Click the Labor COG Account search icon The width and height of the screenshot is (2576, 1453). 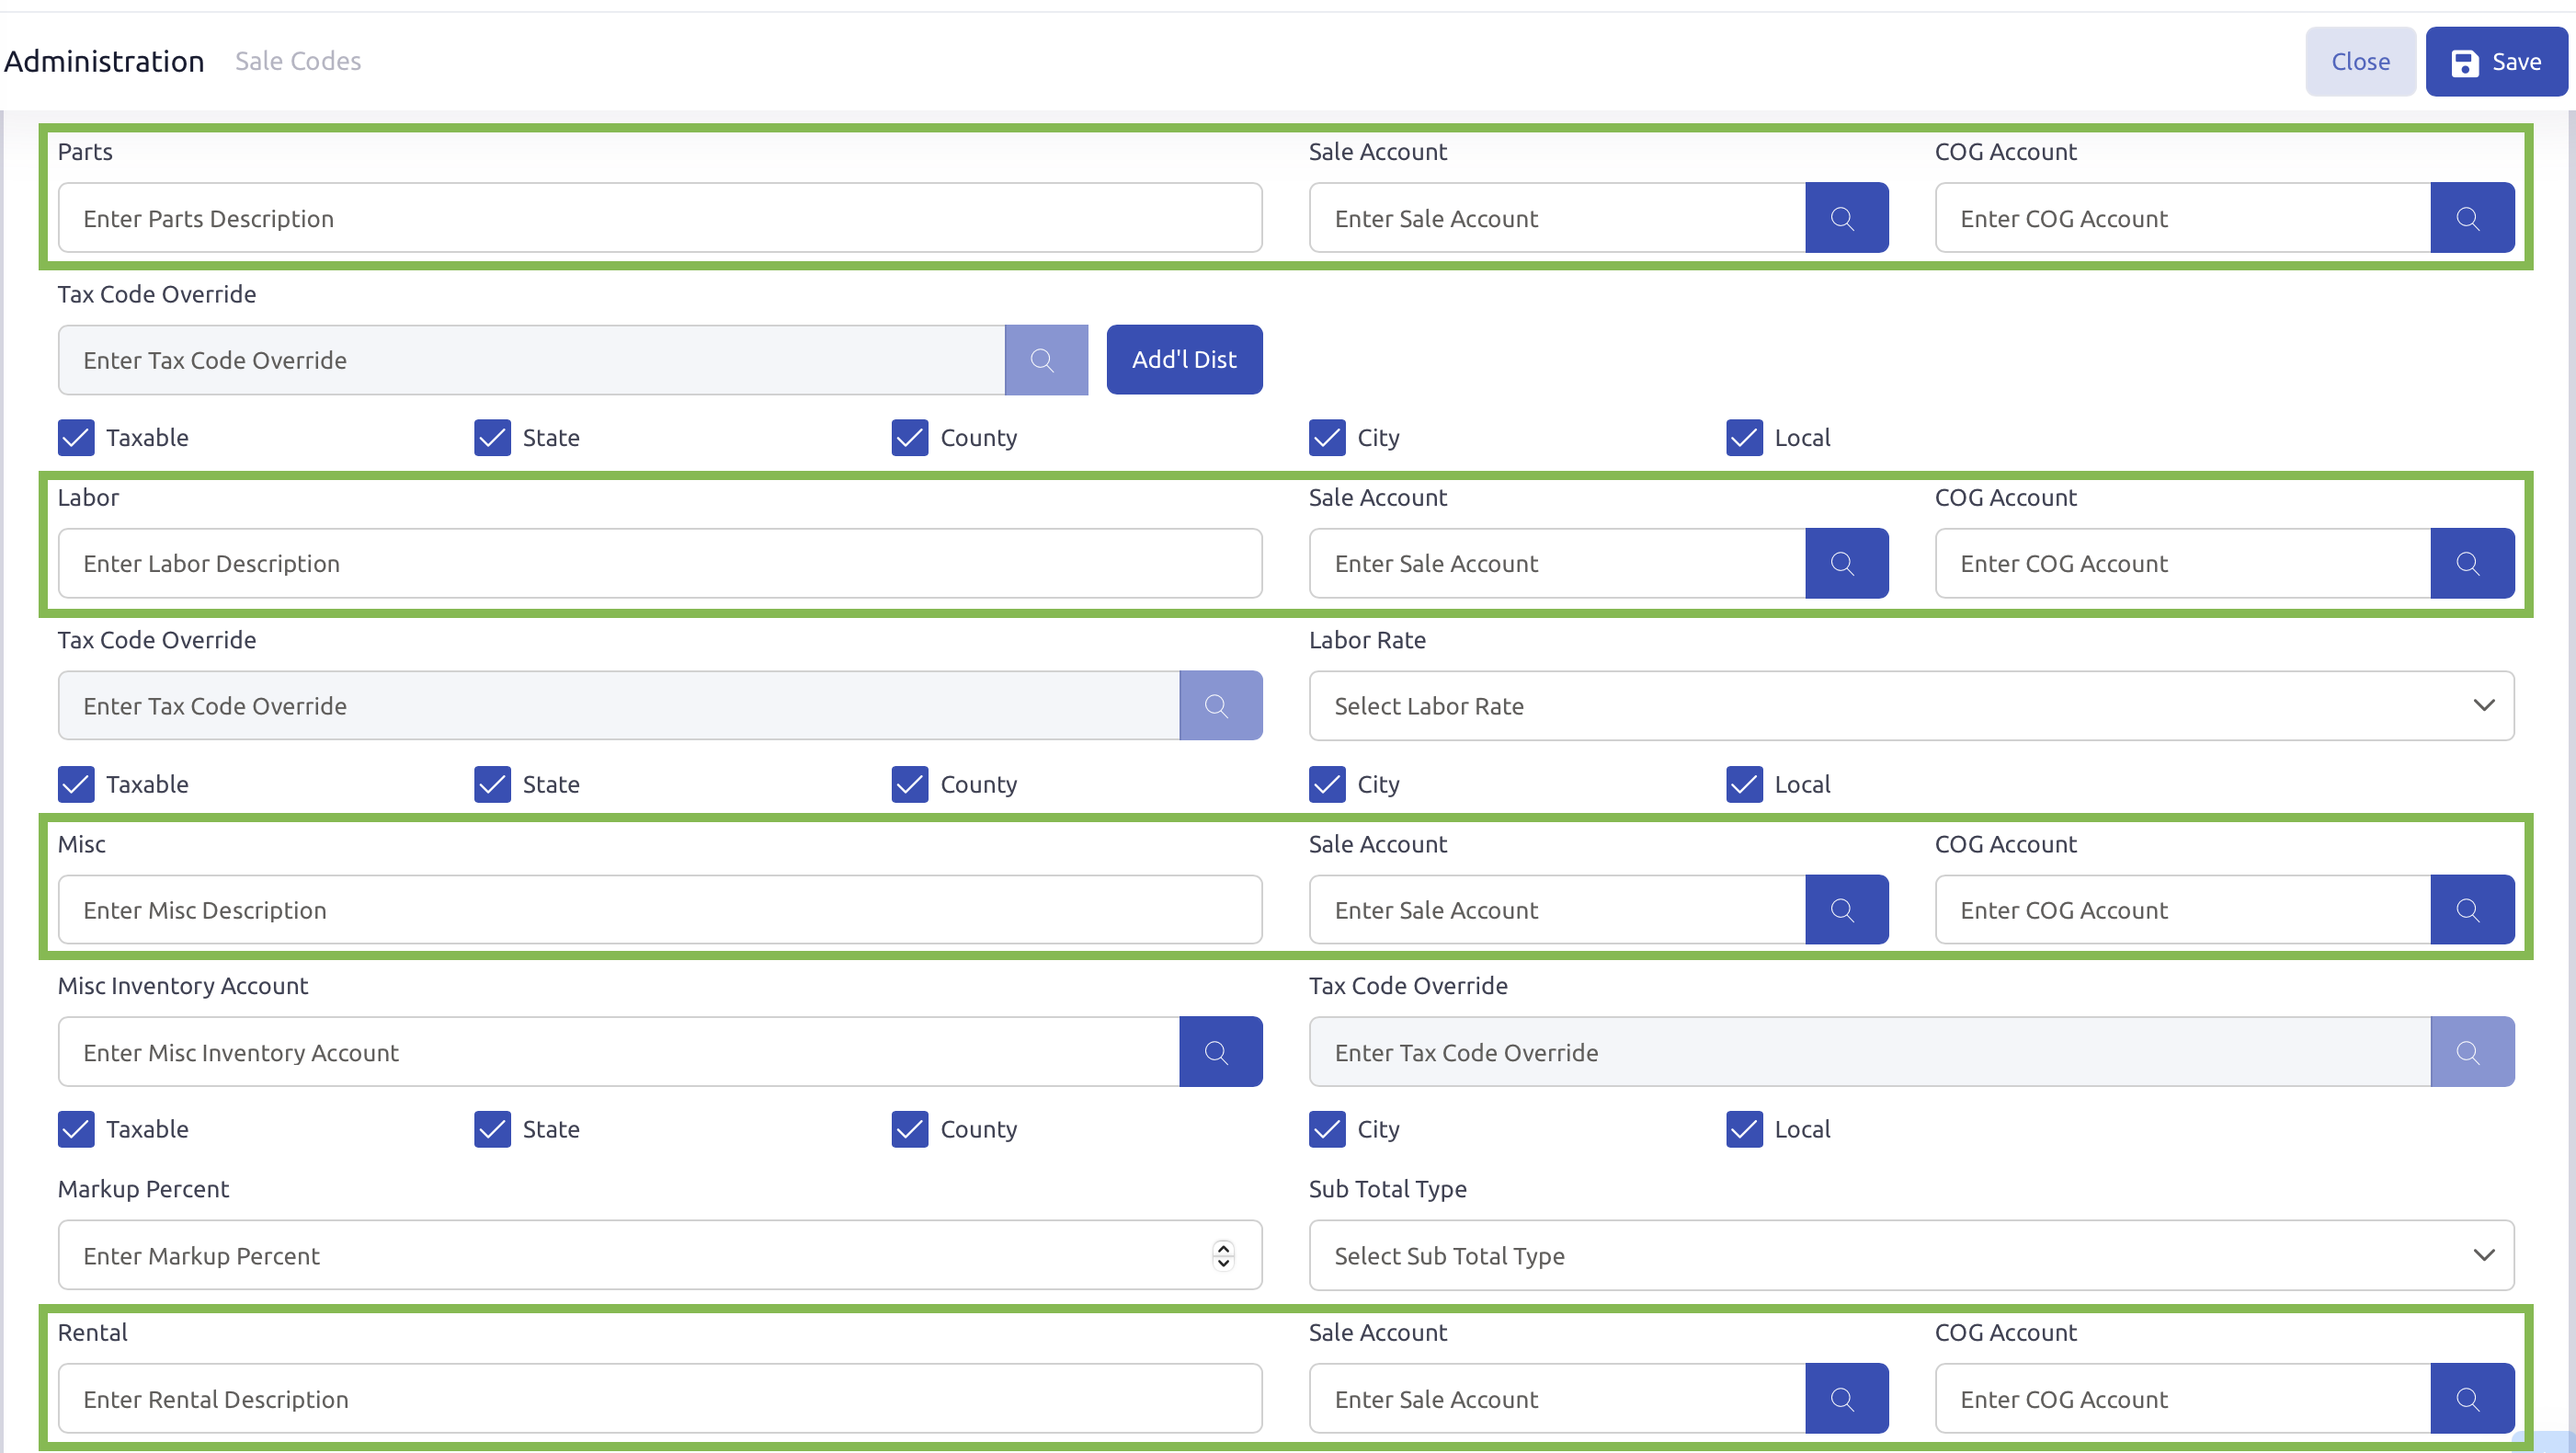(2471, 563)
